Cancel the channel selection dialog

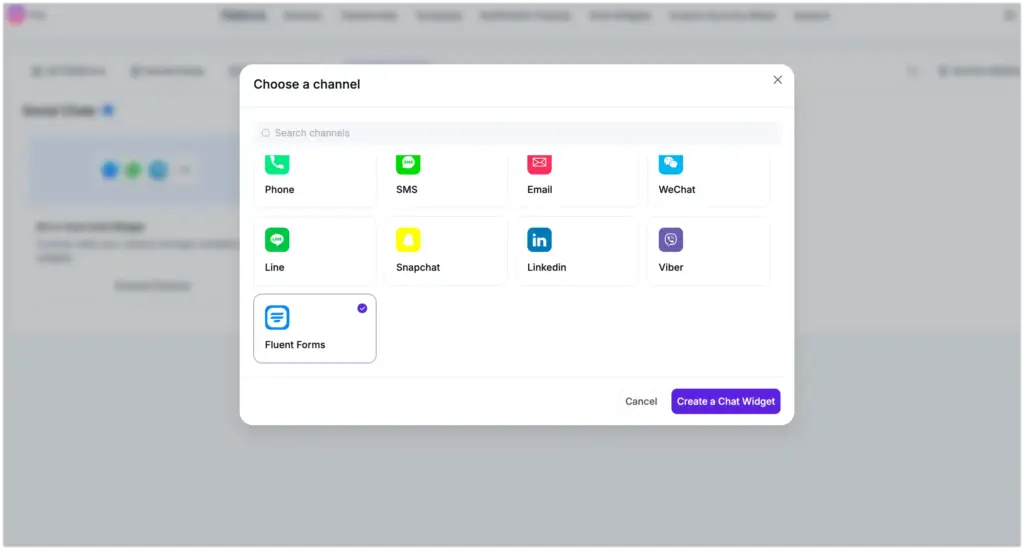641,401
